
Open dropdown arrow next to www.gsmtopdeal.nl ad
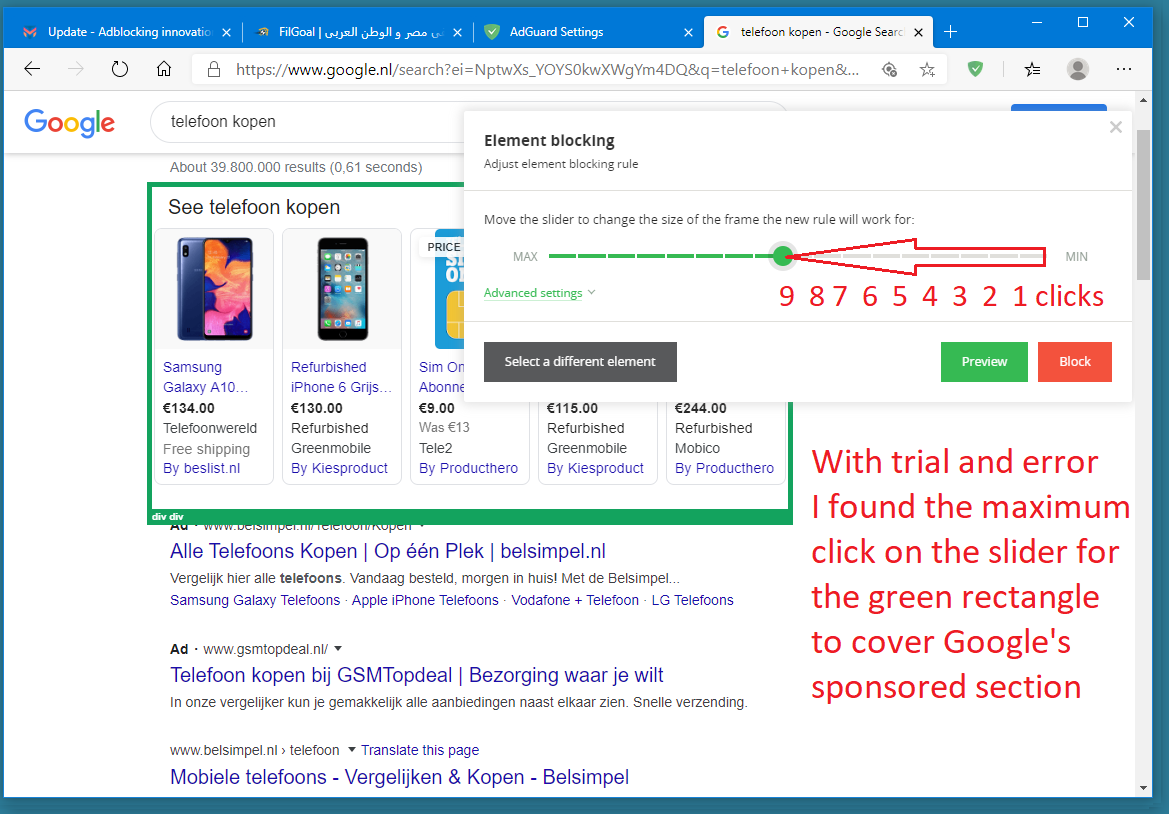tap(338, 649)
